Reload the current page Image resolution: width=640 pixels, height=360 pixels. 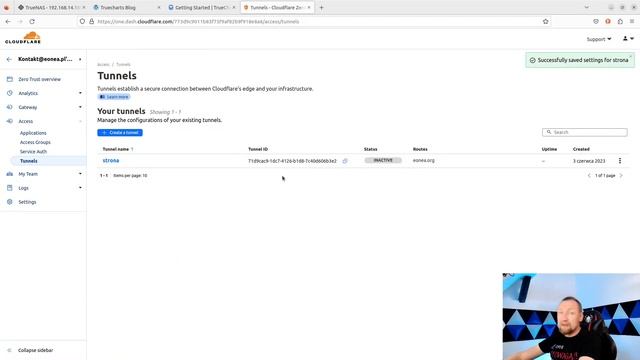(x=32, y=21)
